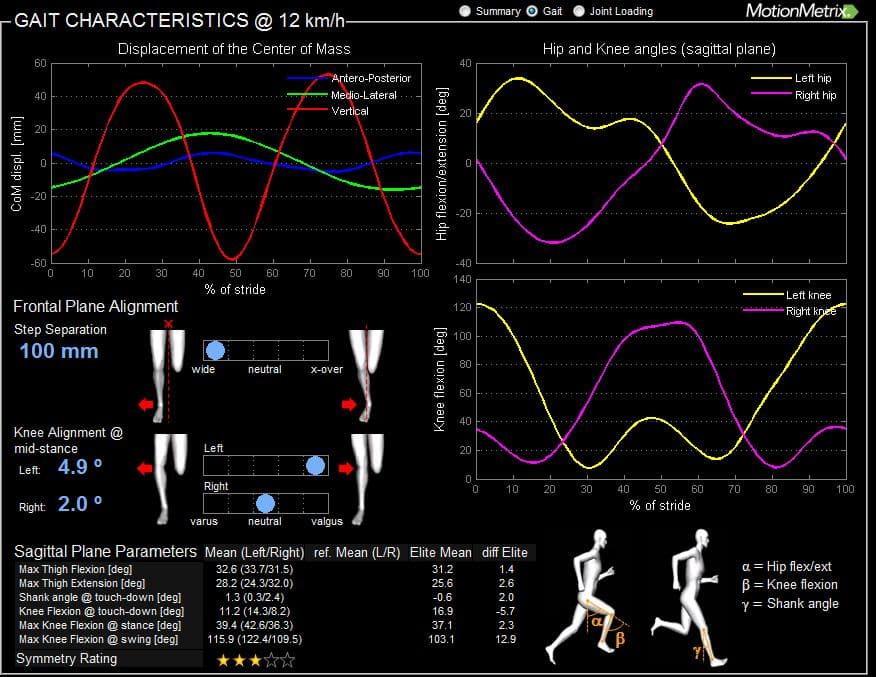
Task: Click the Max Thigh Extension [deg] row label
Action: pyautogui.click(x=82, y=583)
